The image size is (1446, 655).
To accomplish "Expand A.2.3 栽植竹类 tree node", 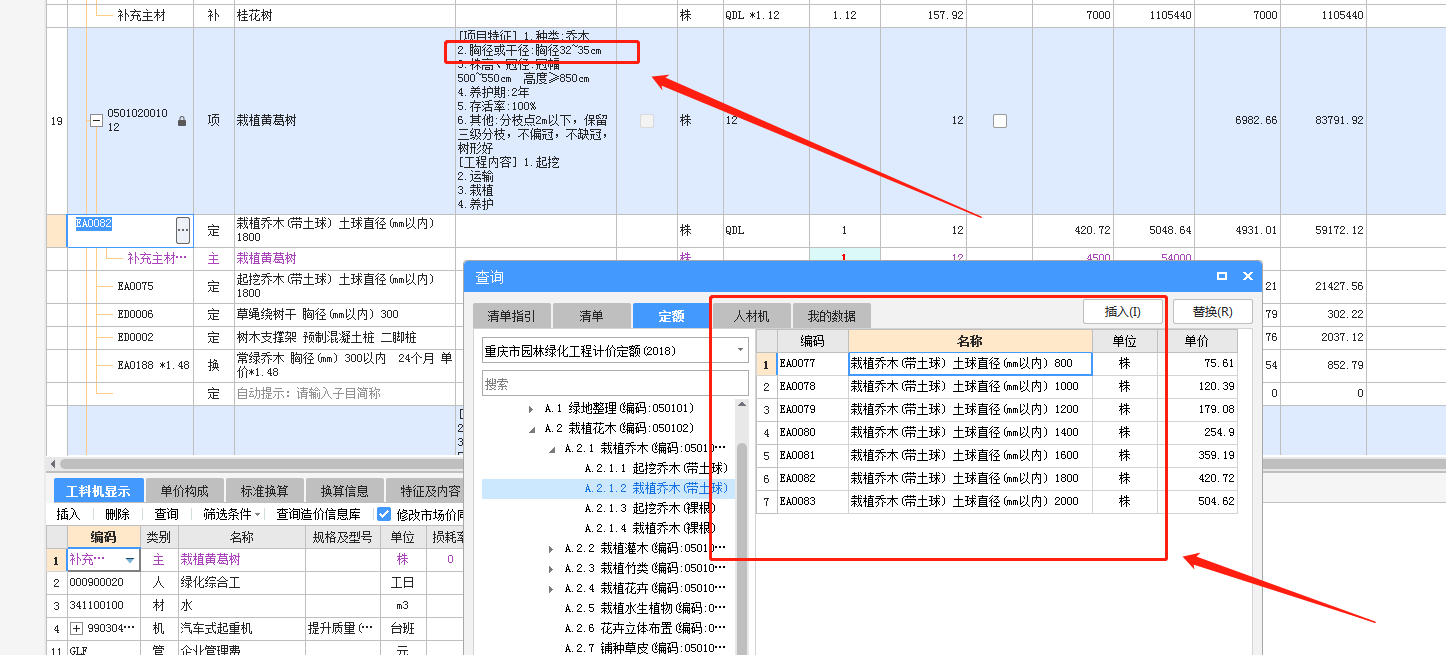I will pyautogui.click(x=551, y=569).
